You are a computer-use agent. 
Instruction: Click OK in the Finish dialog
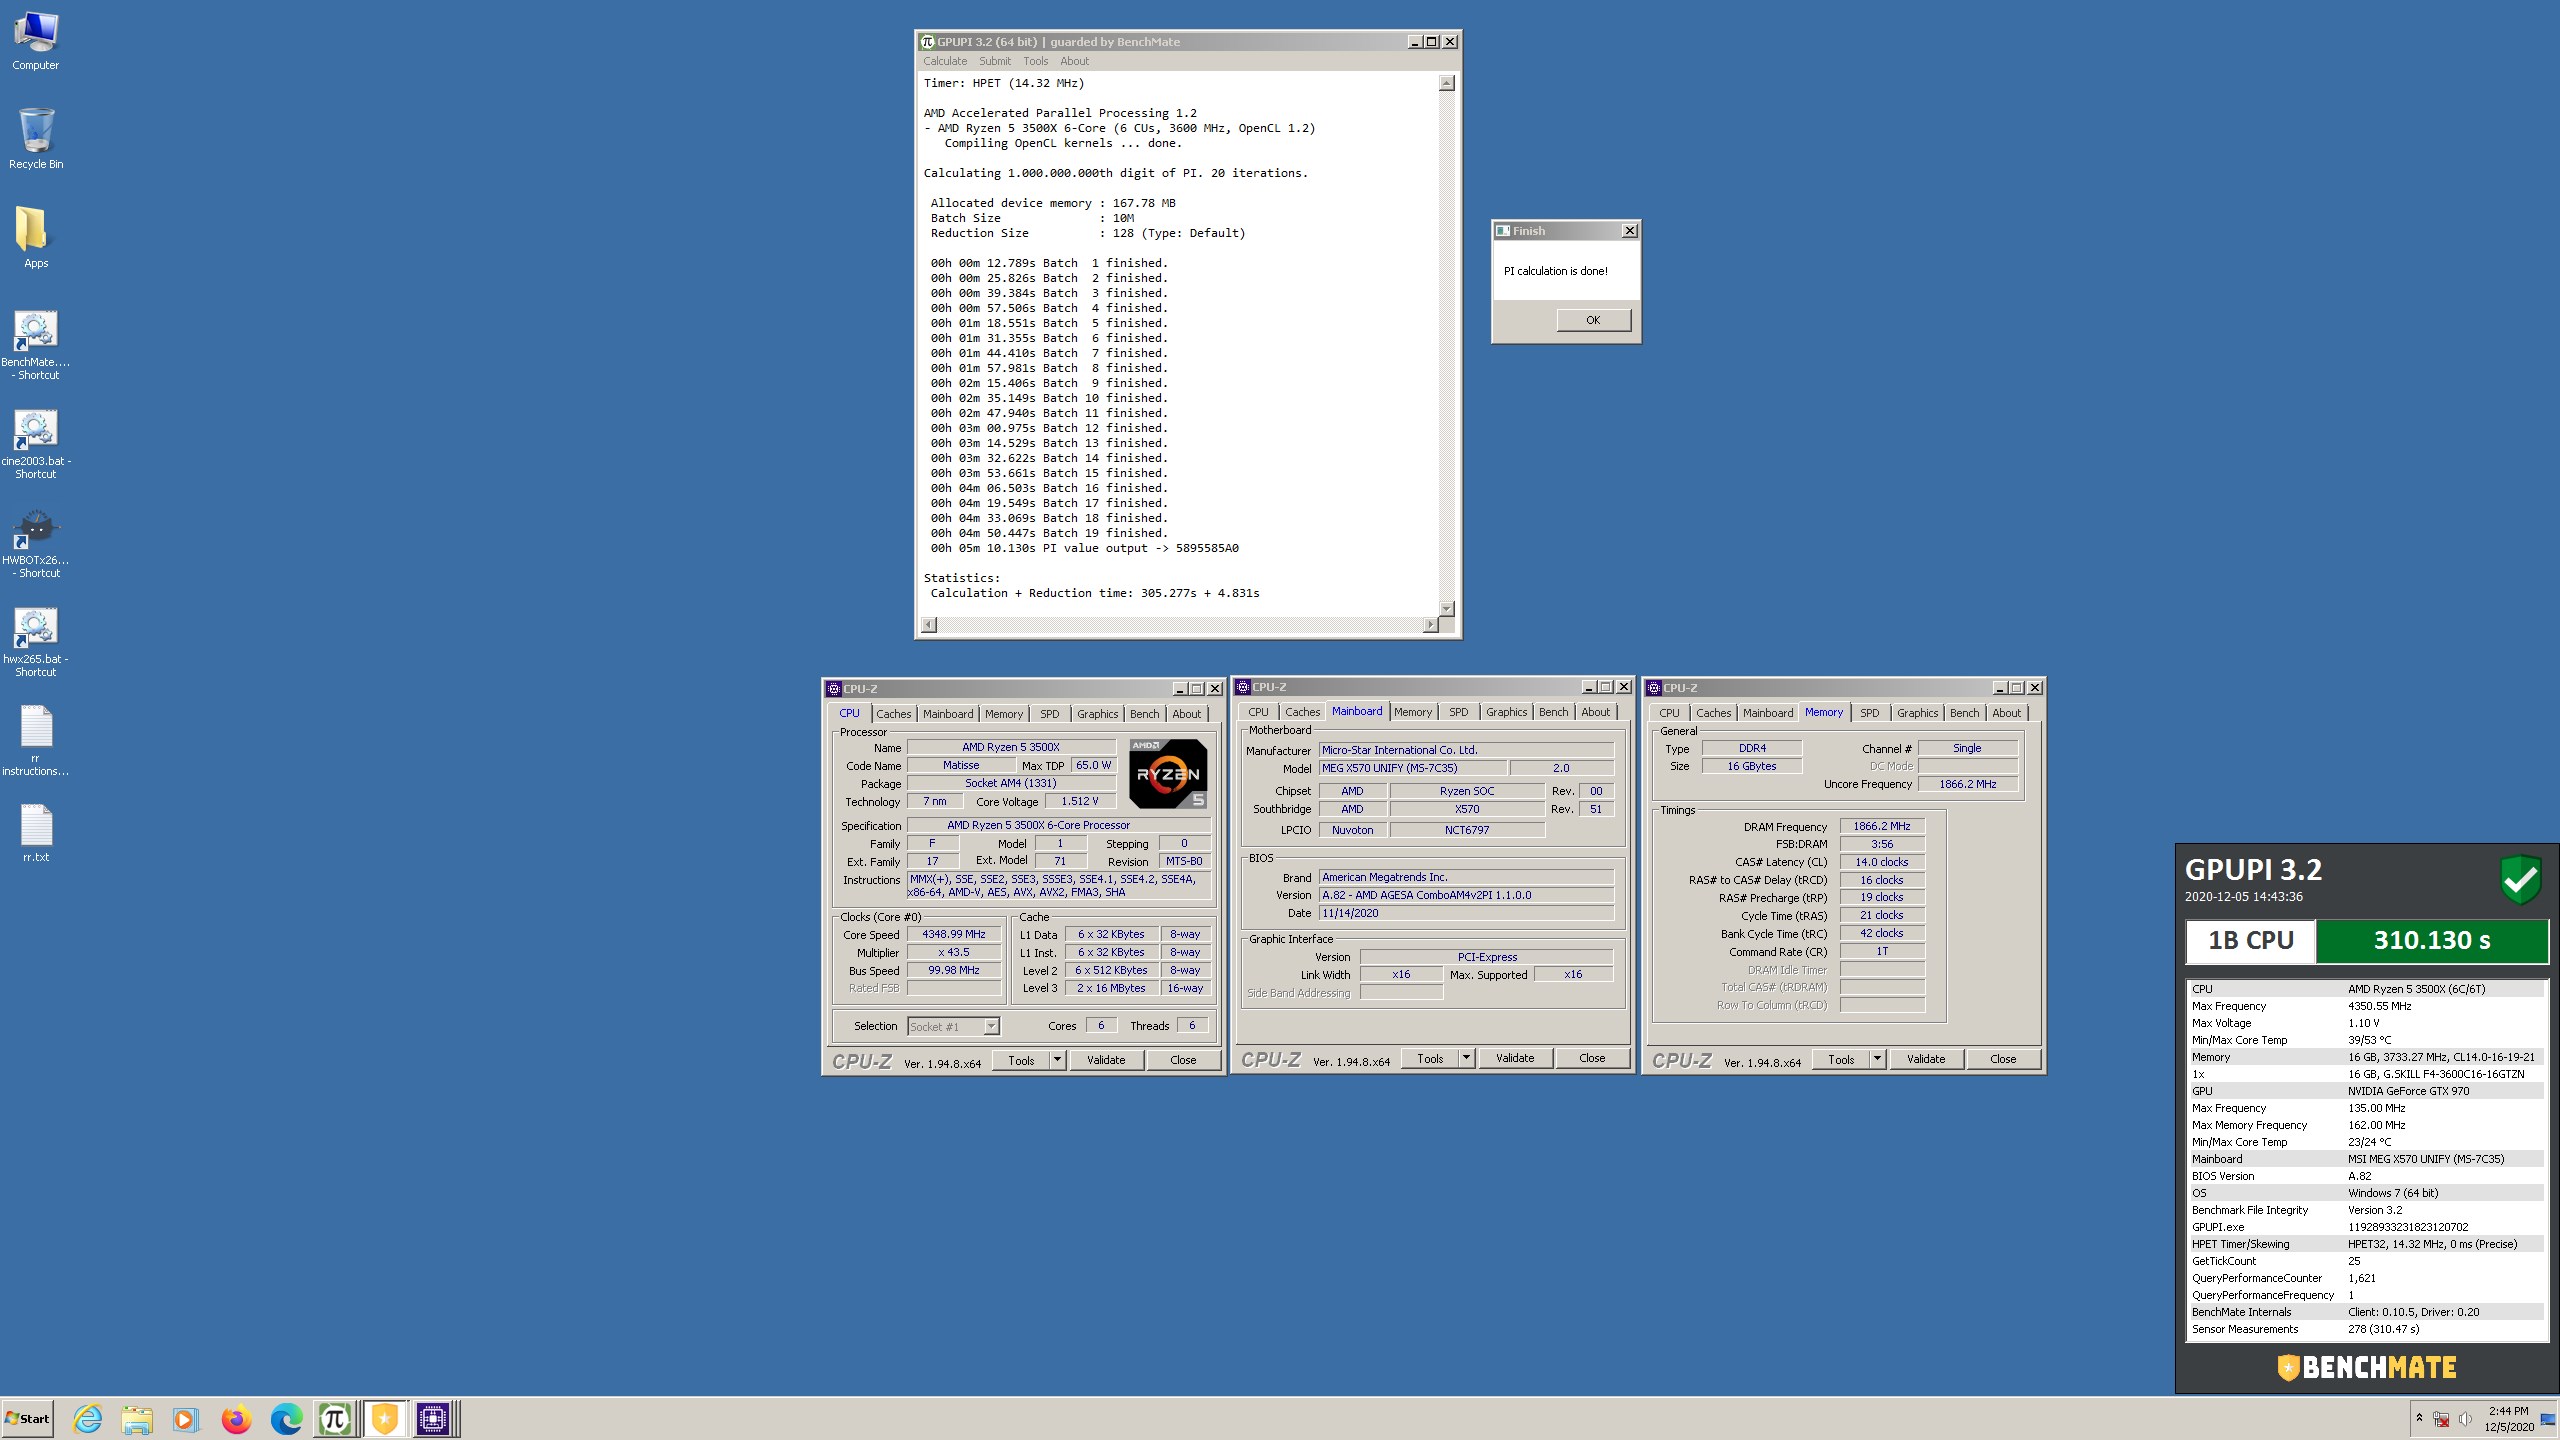[1593, 320]
